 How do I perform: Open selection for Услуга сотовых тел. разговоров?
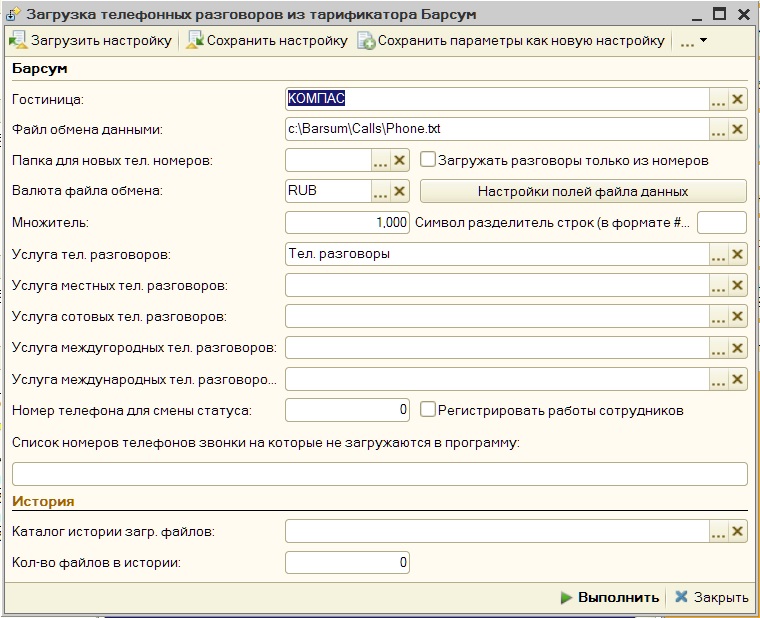click(718, 317)
